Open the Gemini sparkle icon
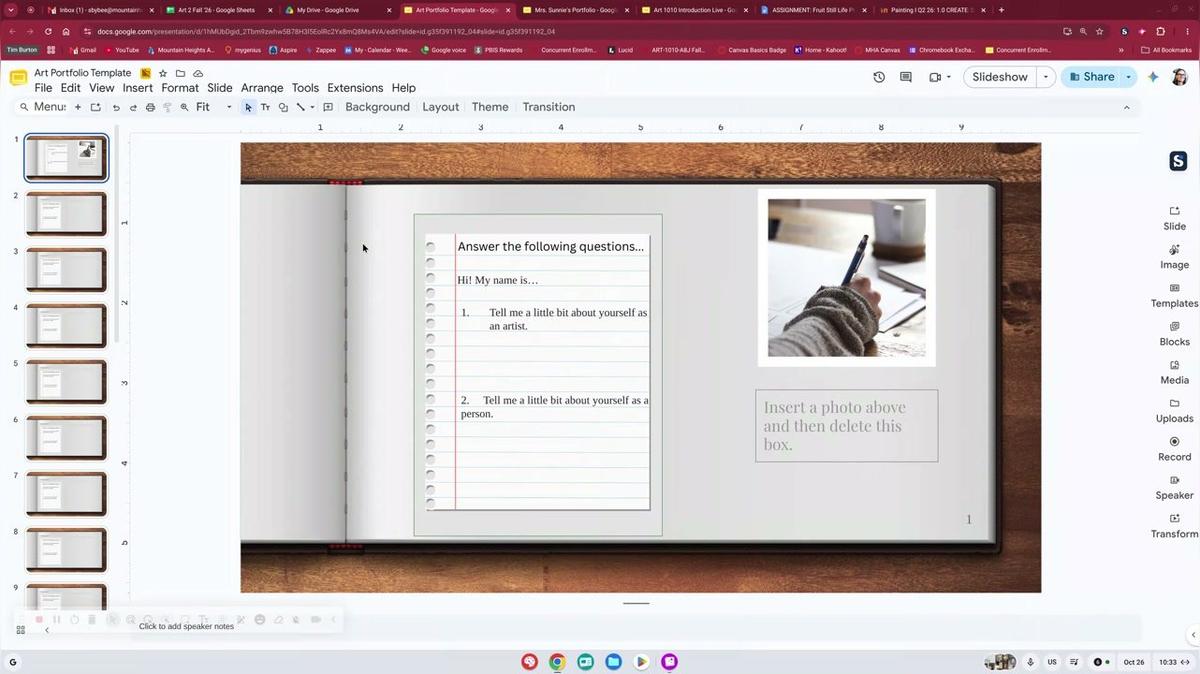The height and width of the screenshot is (674, 1200). [x=1153, y=77]
